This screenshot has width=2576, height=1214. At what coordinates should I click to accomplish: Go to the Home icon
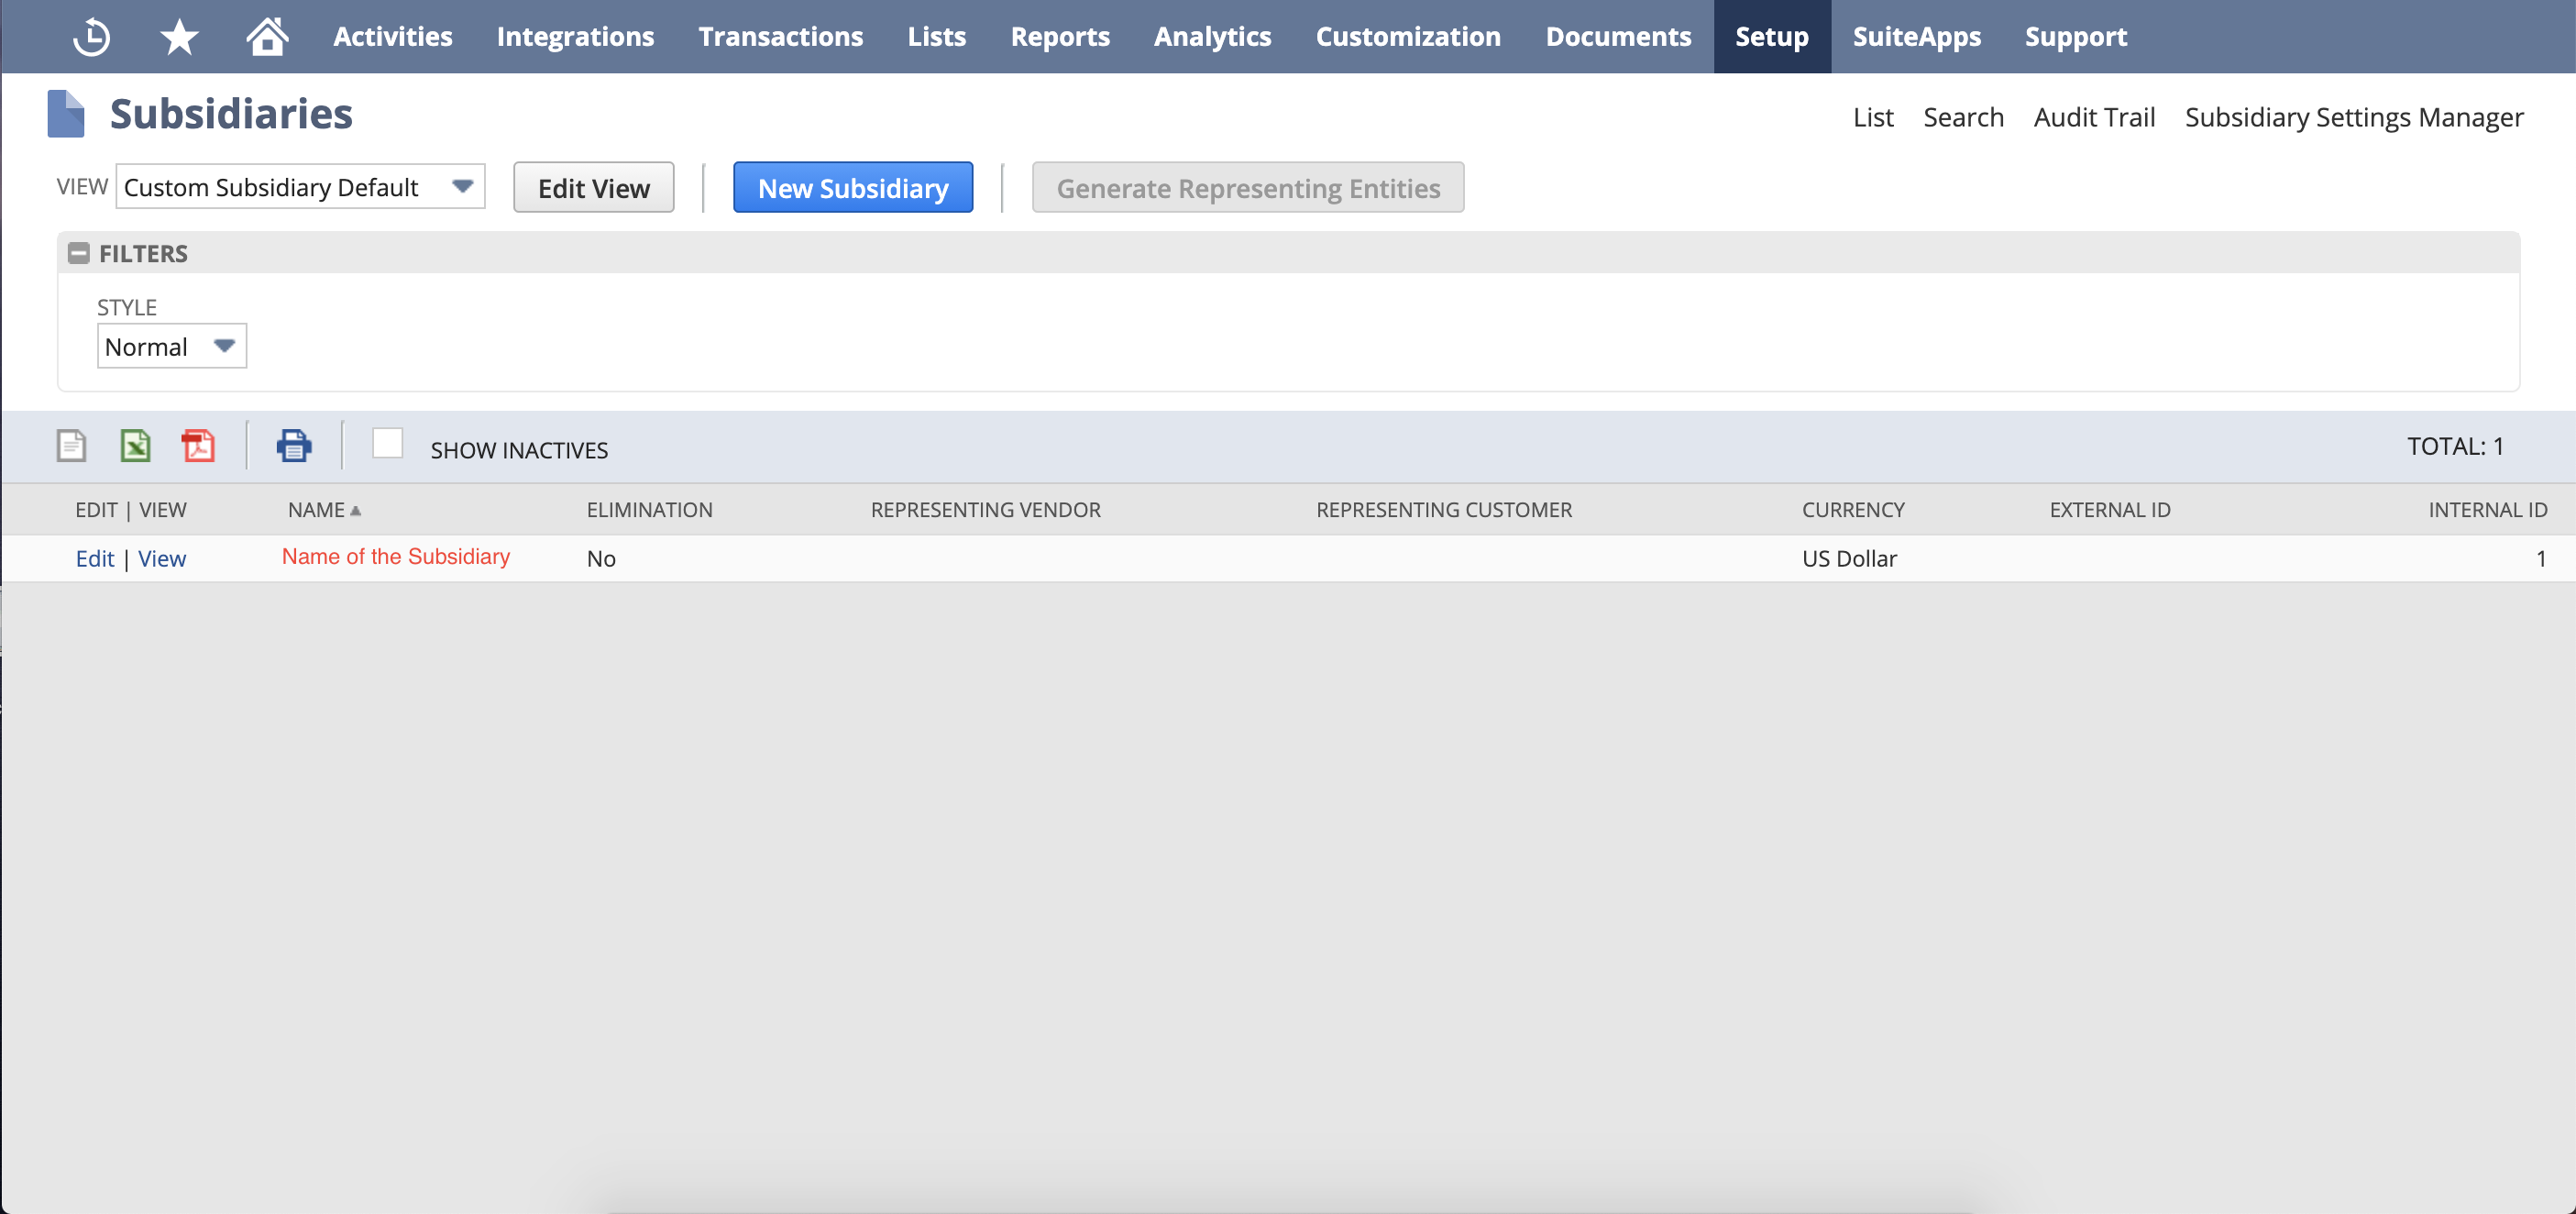266,36
